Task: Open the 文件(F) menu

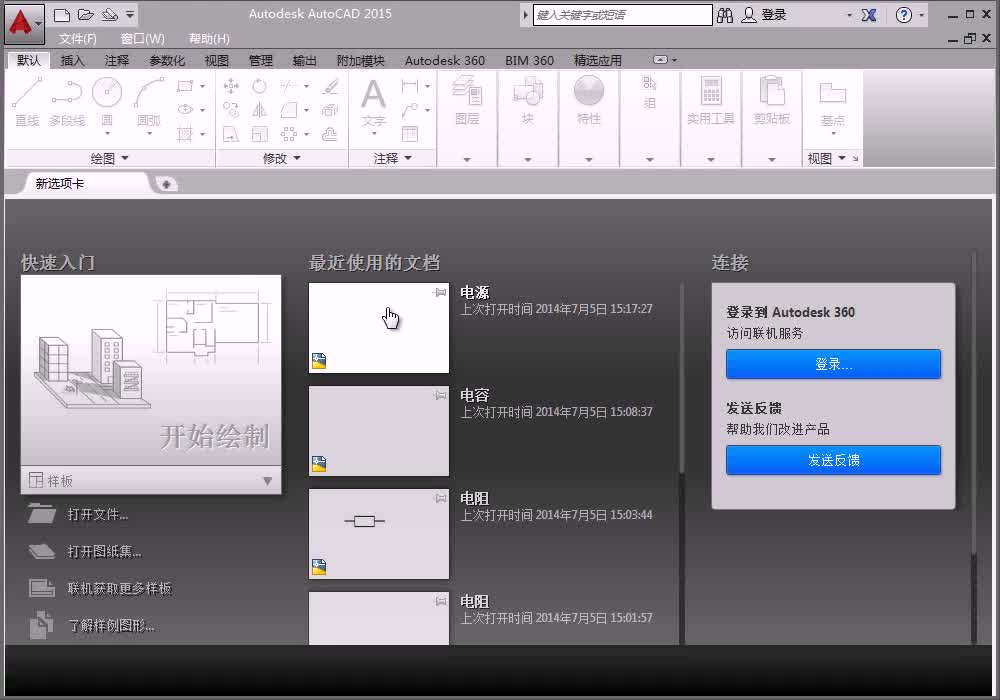Action: [78, 39]
